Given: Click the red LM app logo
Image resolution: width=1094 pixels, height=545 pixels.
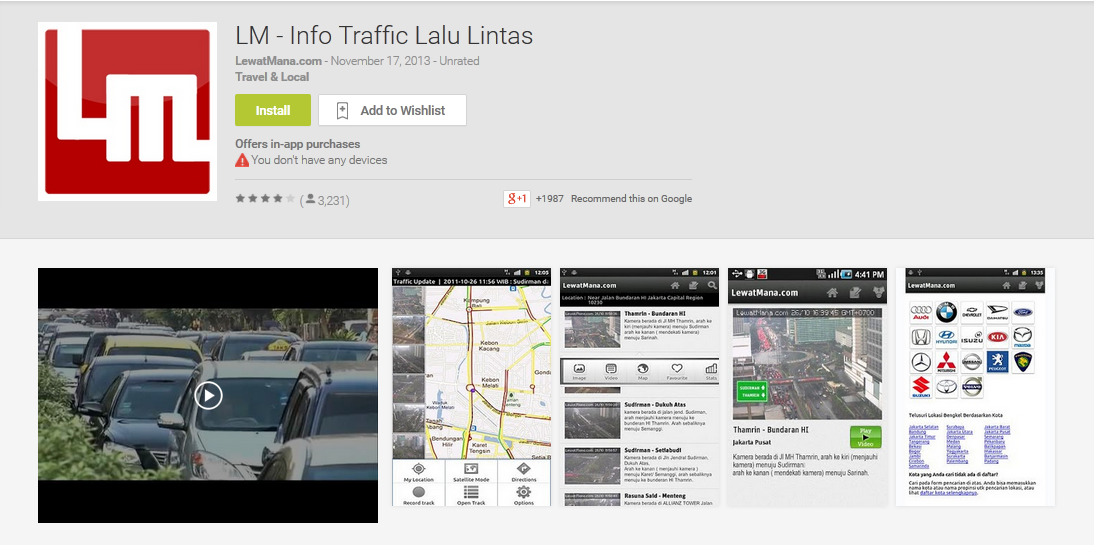Looking at the screenshot, I should pyautogui.click(x=128, y=112).
